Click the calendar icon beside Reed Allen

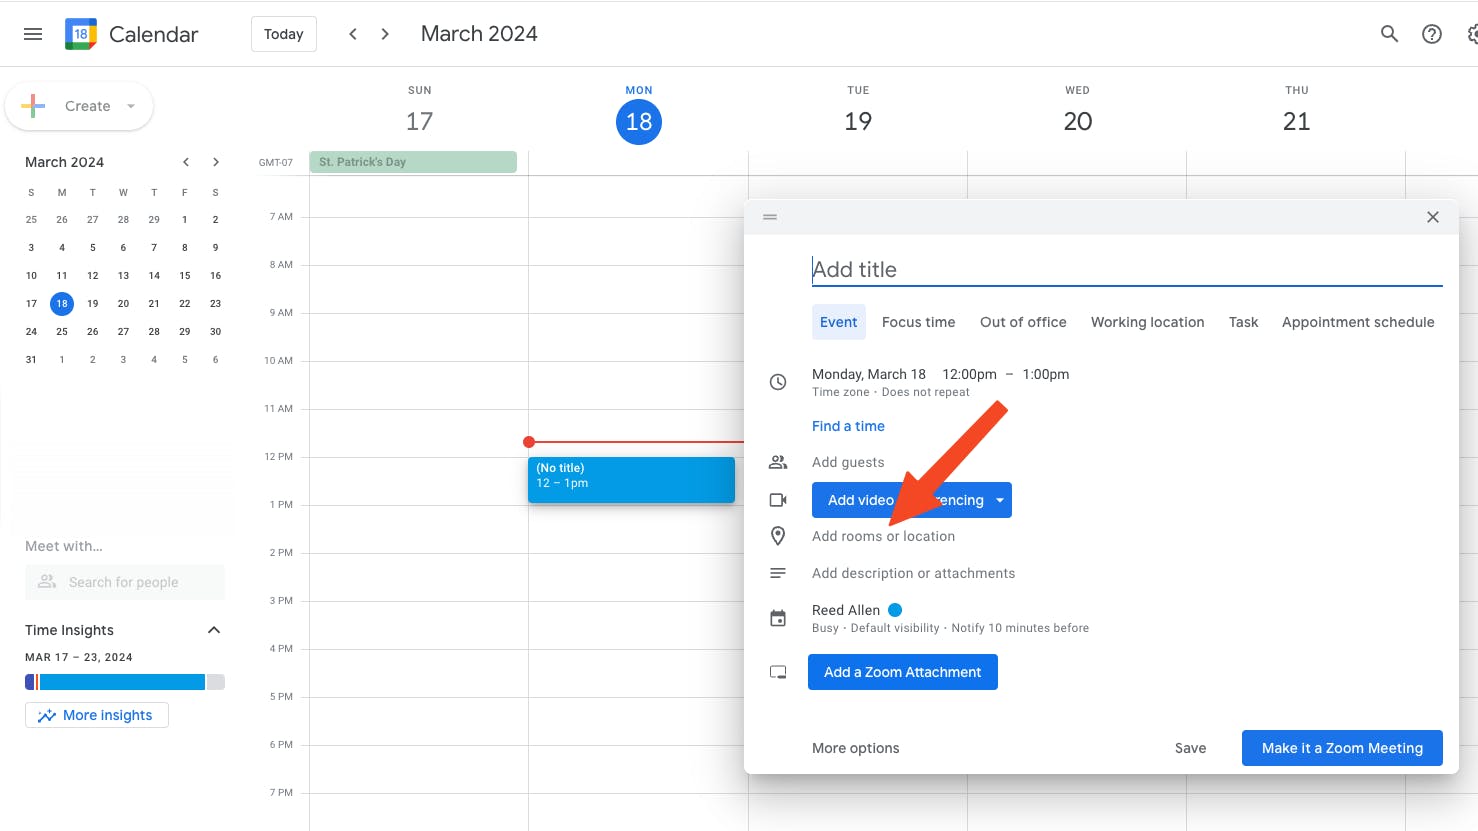(778, 618)
